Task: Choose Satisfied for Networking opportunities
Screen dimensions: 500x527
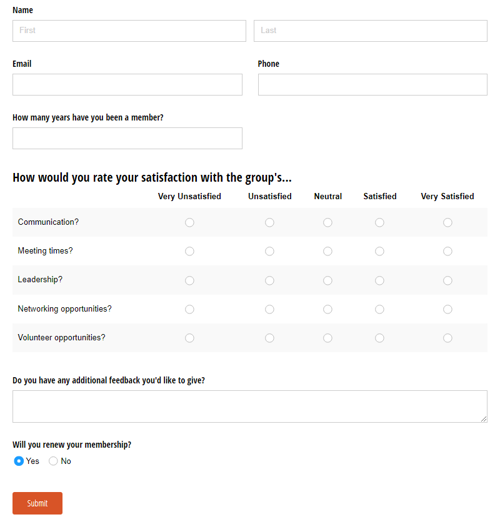Action: coord(379,309)
